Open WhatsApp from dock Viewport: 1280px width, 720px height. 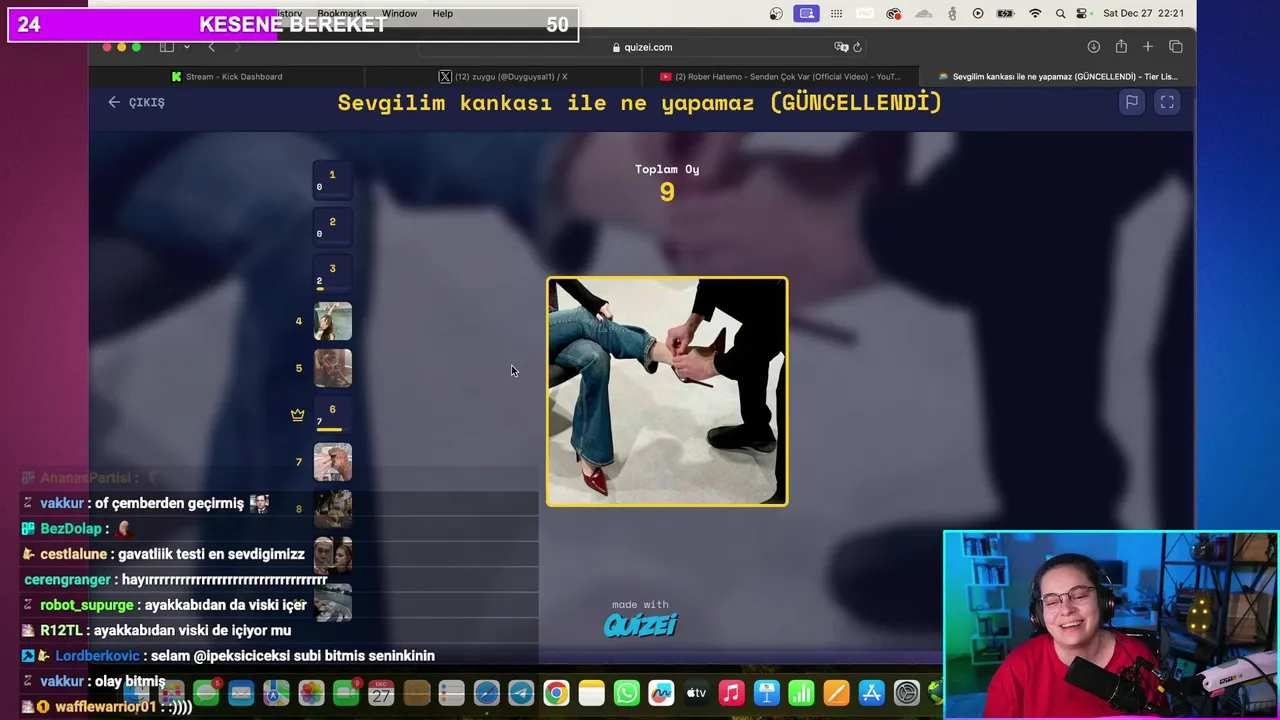pyautogui.click(x=626, y=693)
